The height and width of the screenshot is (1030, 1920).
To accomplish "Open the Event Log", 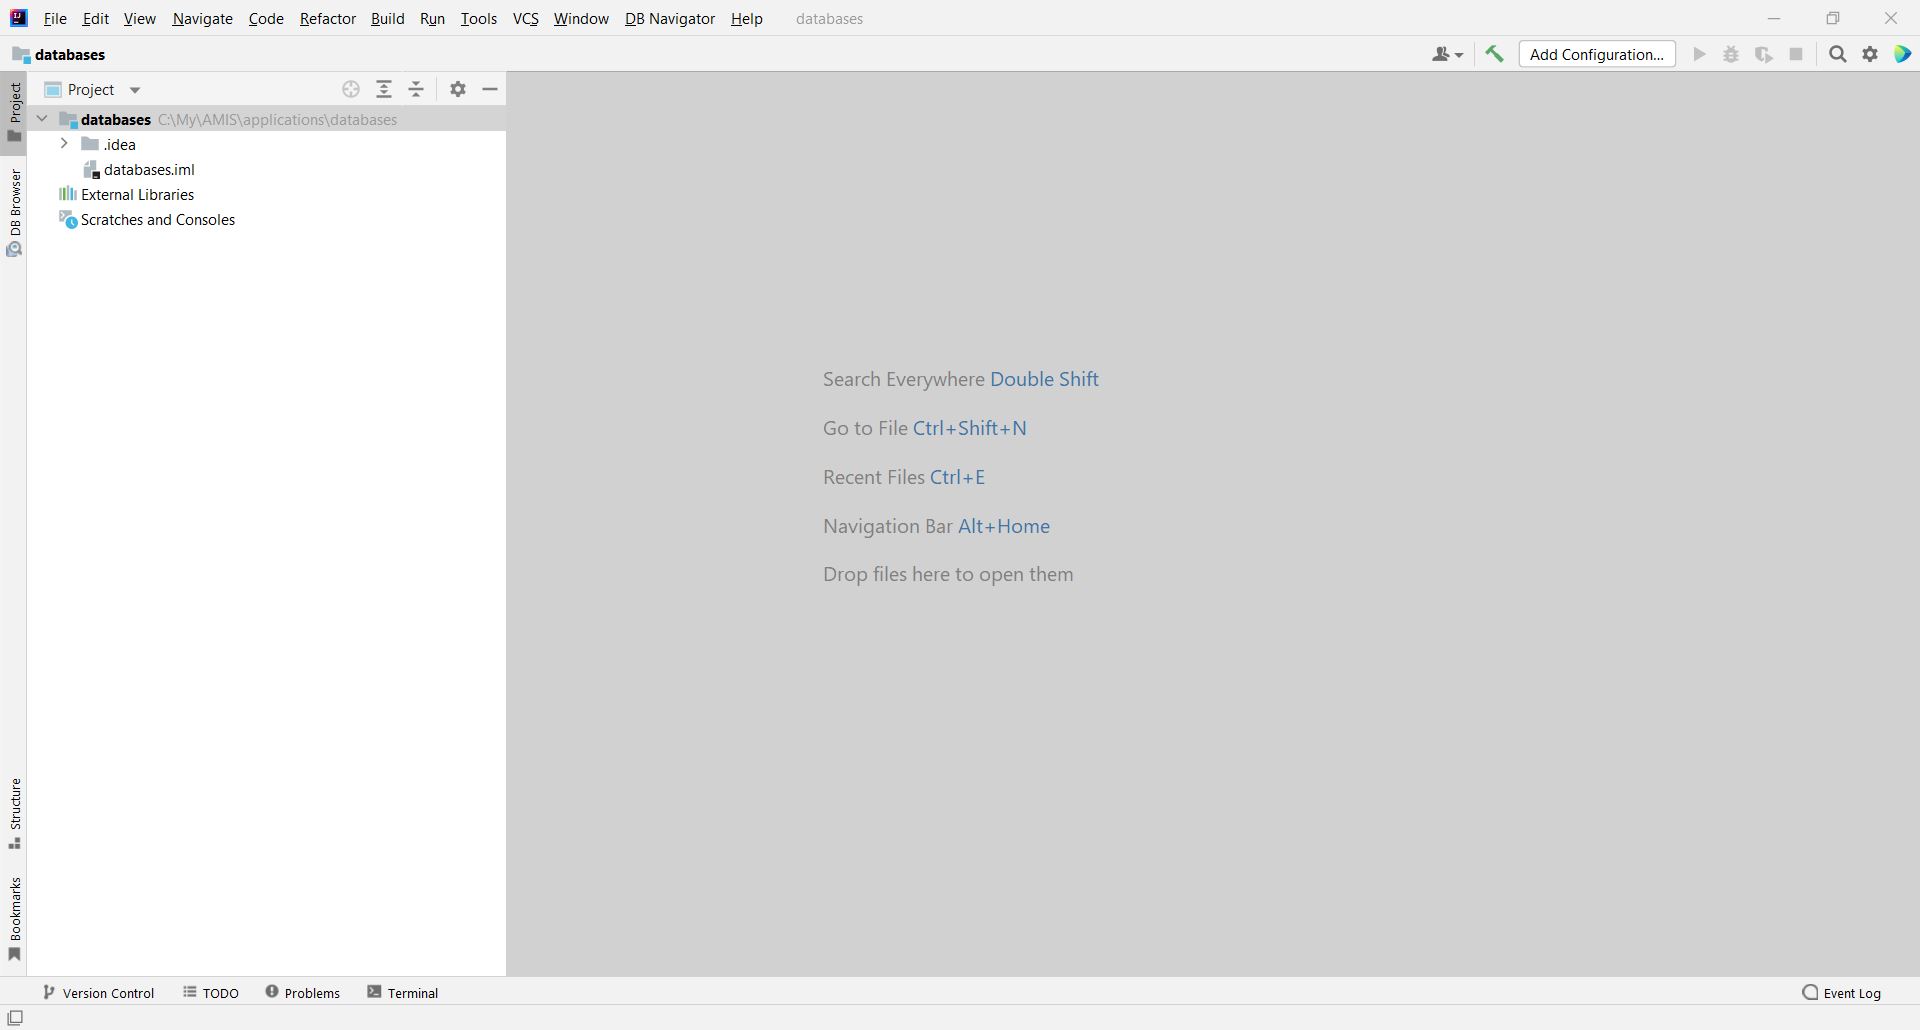I will pyautogui.click(x=1841, y=993).
